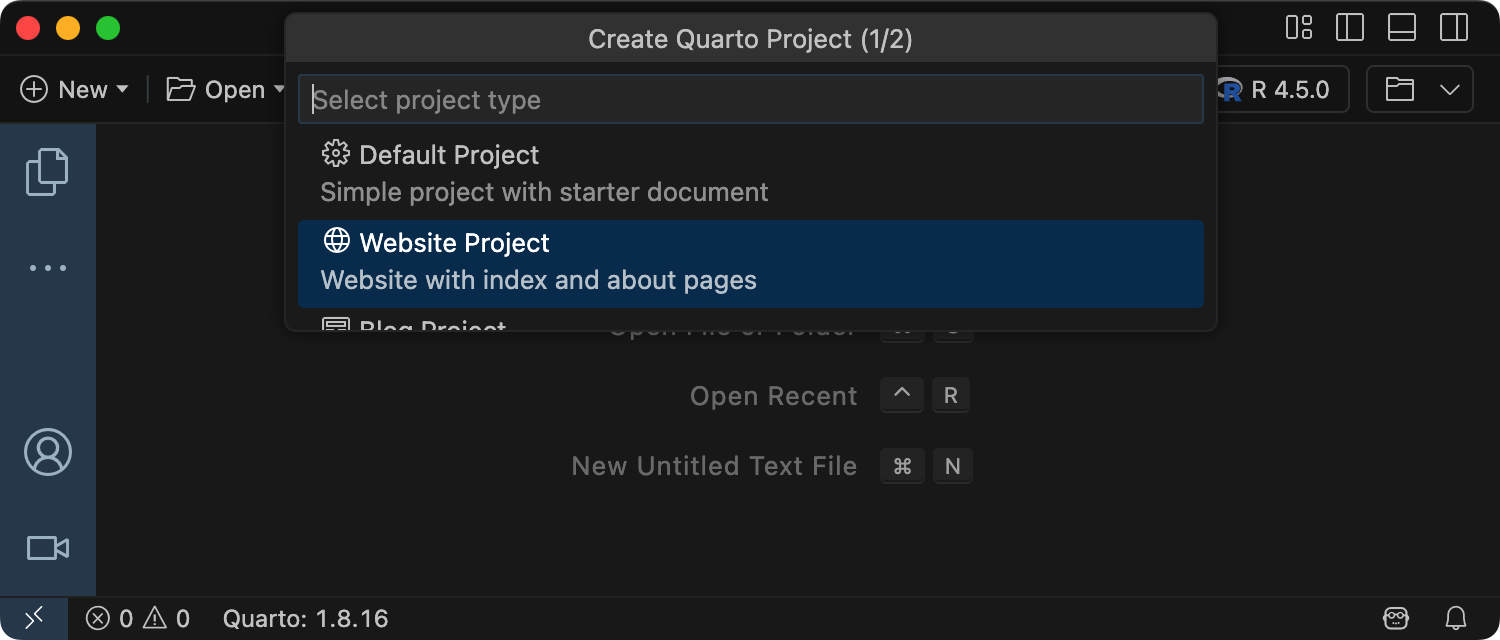Click the errors and warnings counter
1500x640 pixels.
138,618
